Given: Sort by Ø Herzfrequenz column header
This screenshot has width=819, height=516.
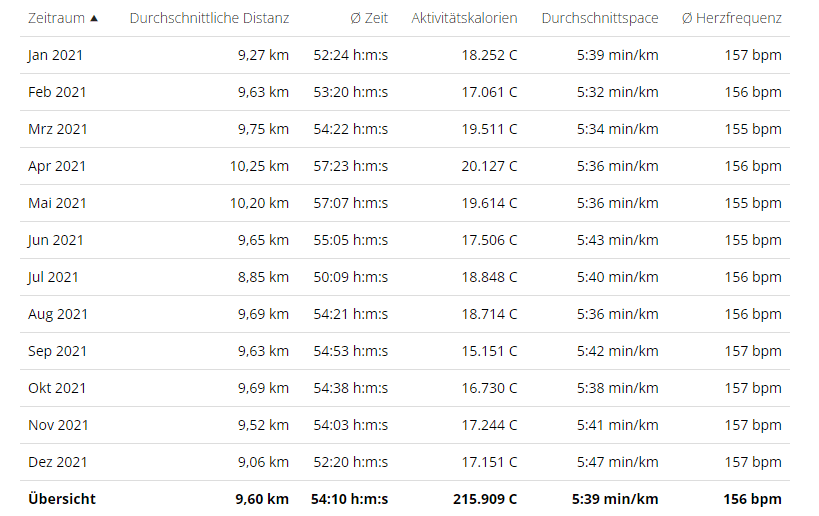Looking at the screenshot, I should pyautogui.click(x=731, y=18).
